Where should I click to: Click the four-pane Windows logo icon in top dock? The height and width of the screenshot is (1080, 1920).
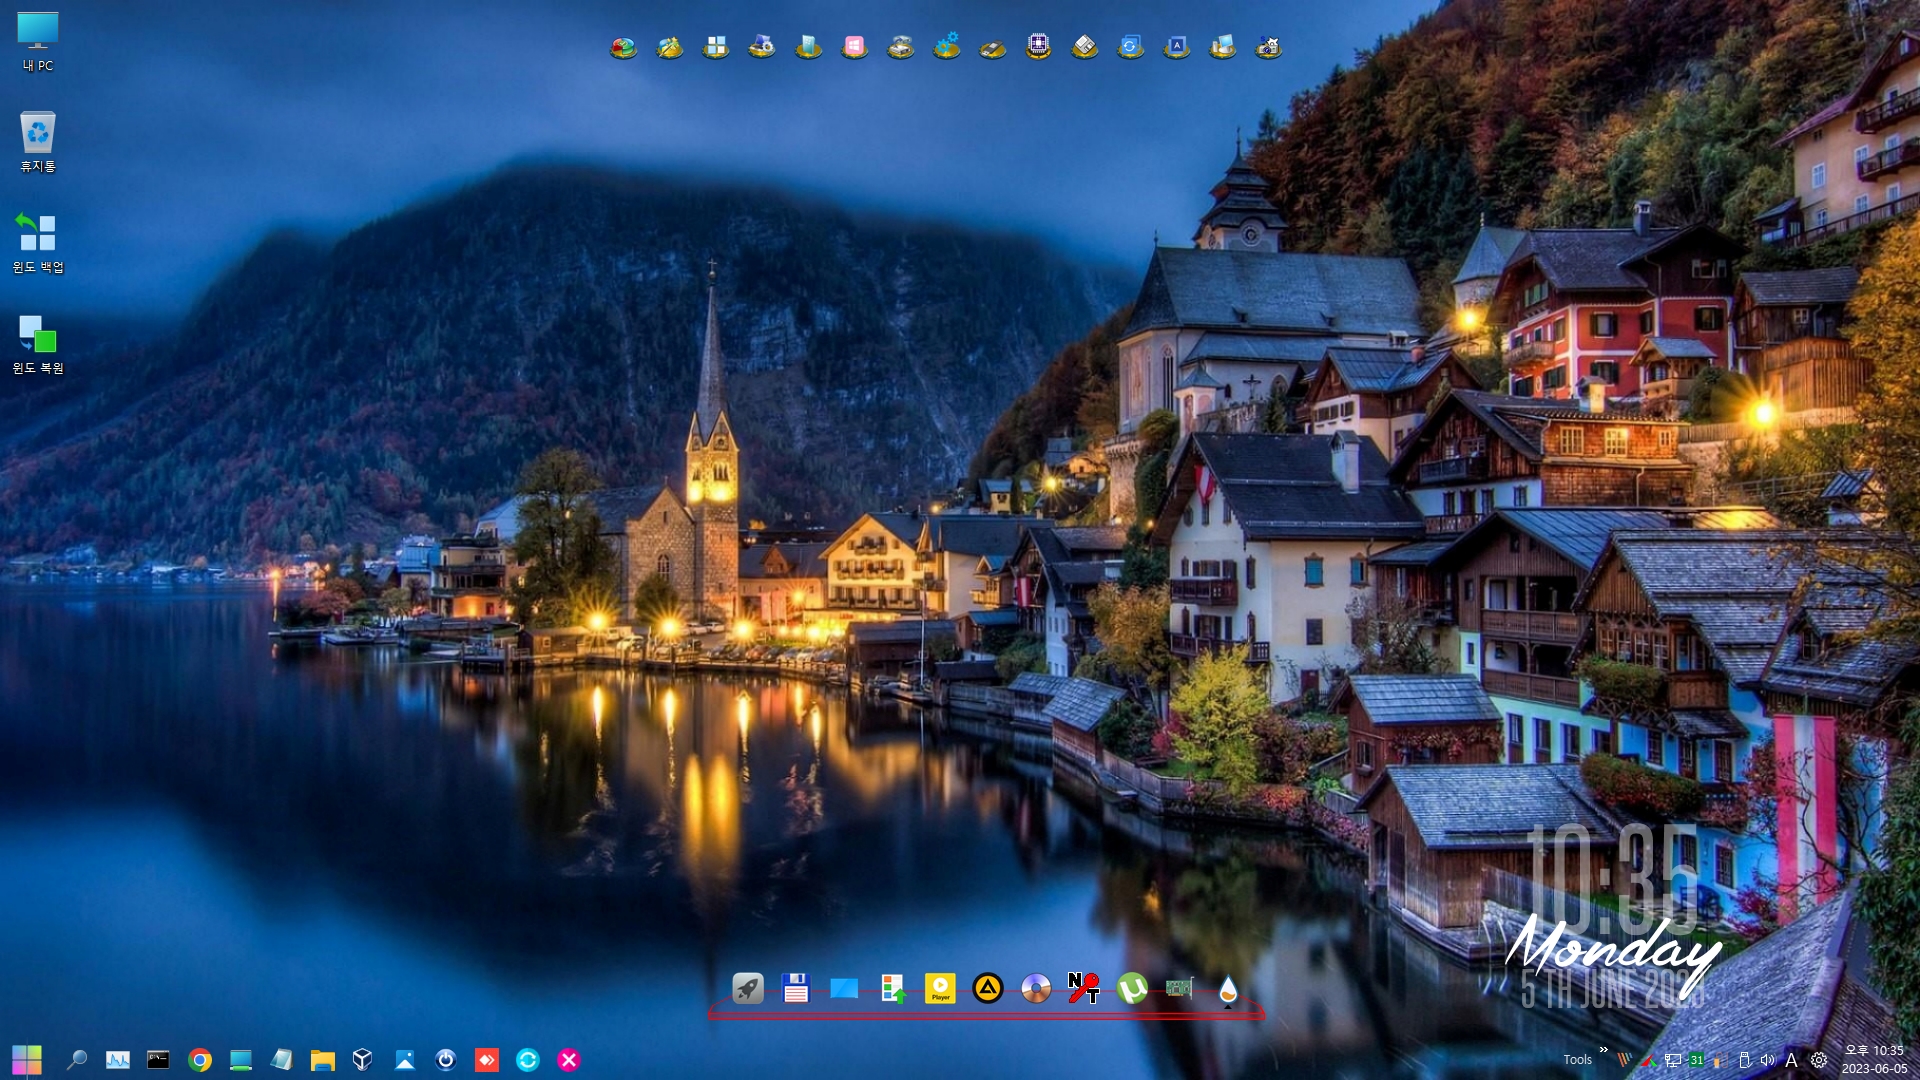716,47
